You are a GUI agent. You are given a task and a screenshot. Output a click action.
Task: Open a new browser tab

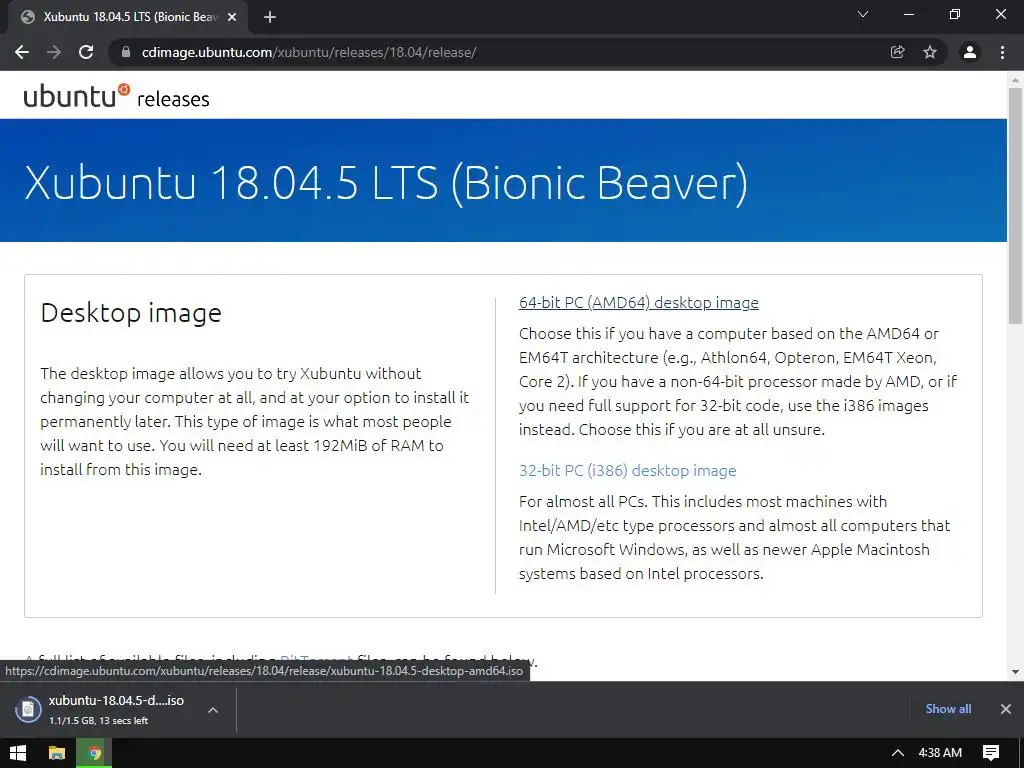(270, 17)
